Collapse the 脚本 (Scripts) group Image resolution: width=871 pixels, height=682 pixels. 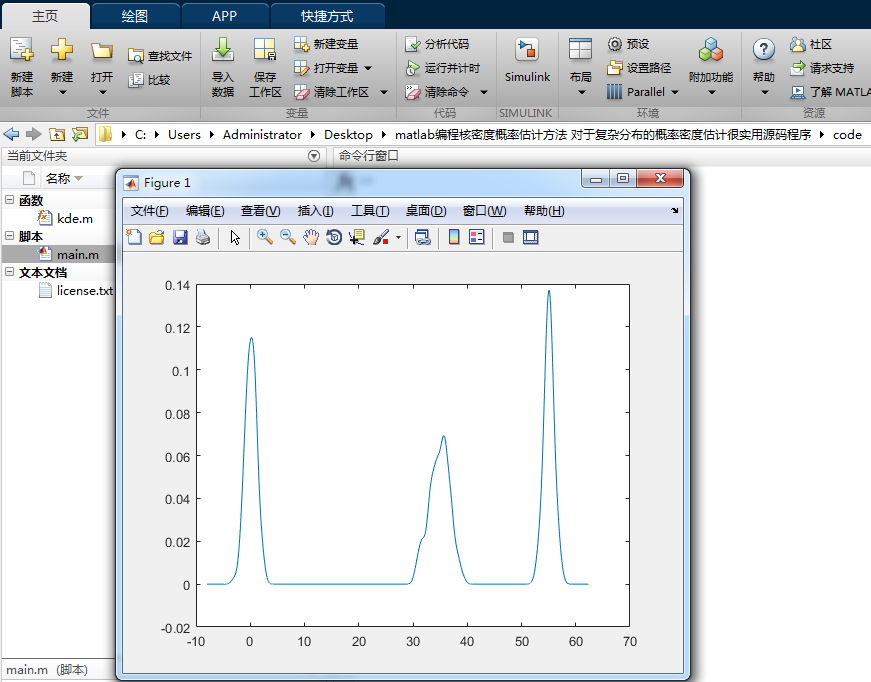coord(9,235)
